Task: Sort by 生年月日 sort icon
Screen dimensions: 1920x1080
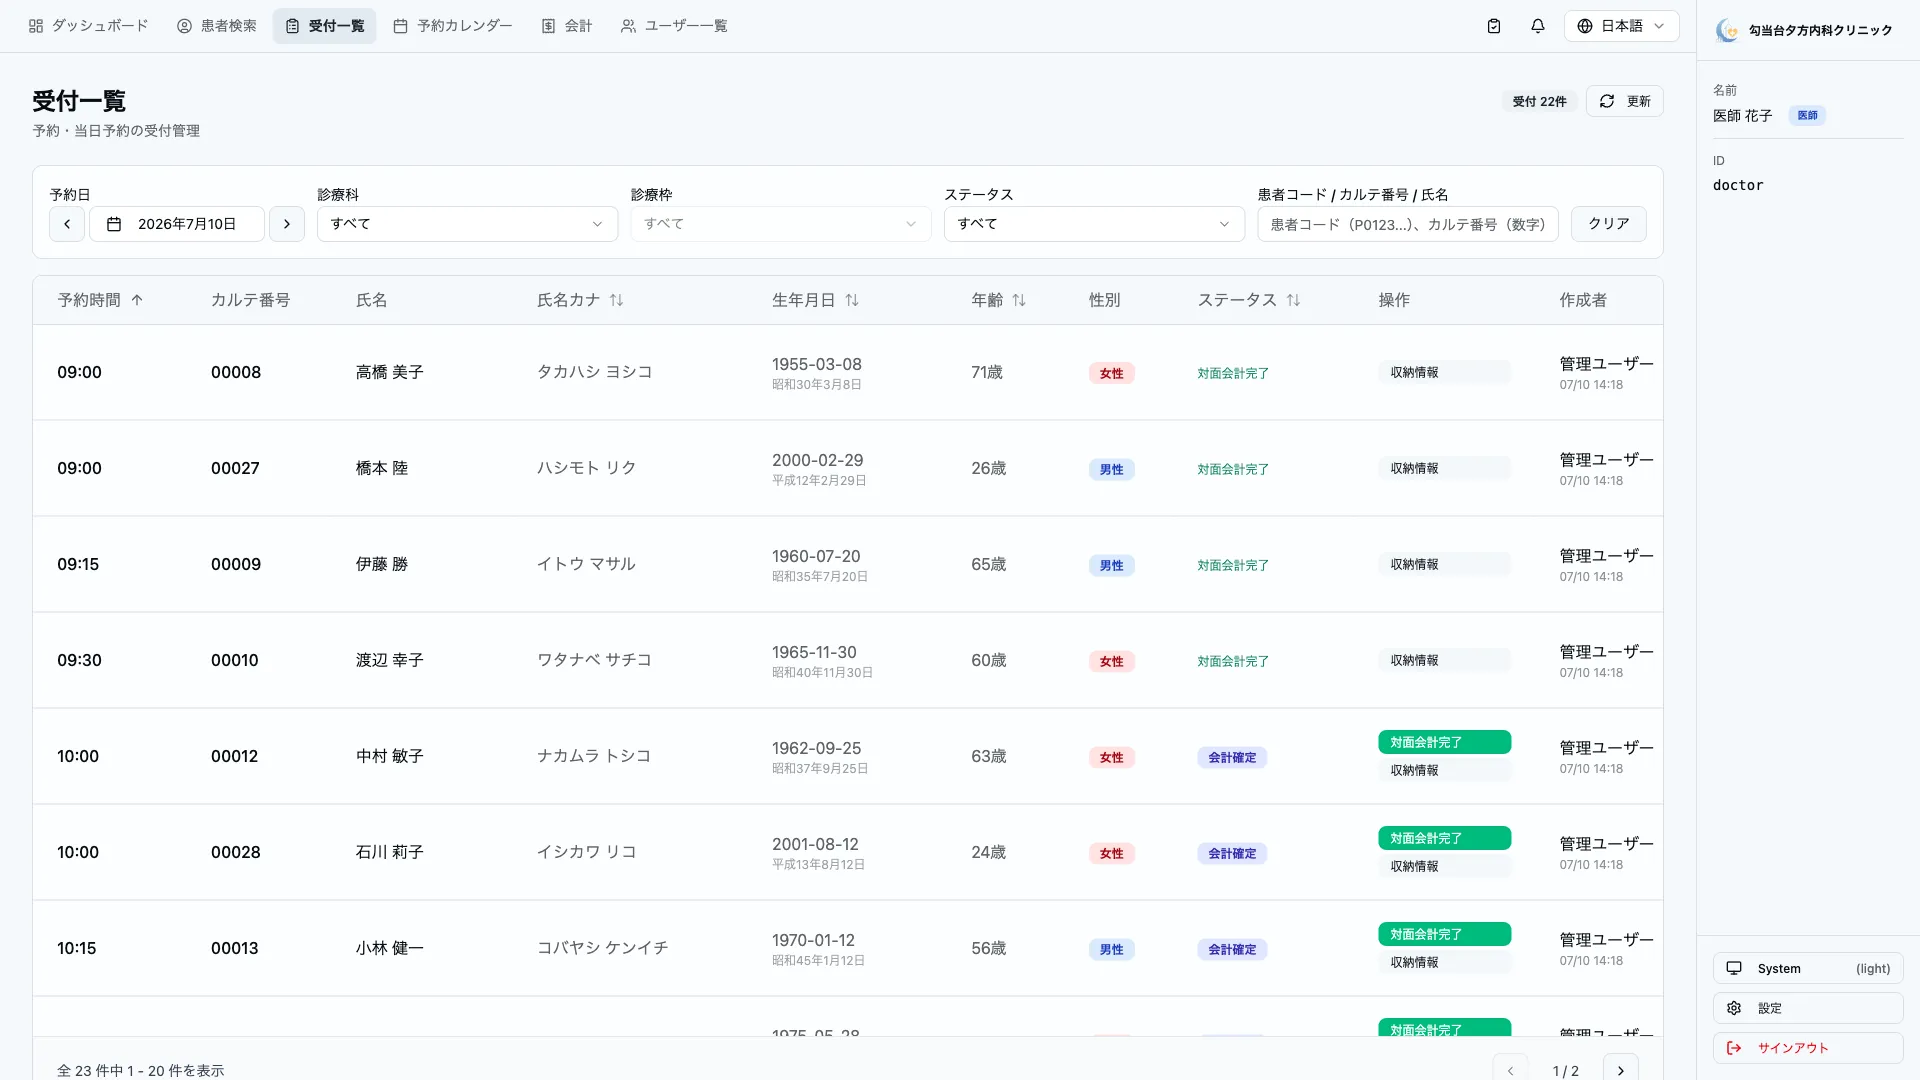Action: pyautogui.click(x=852, y=300)
